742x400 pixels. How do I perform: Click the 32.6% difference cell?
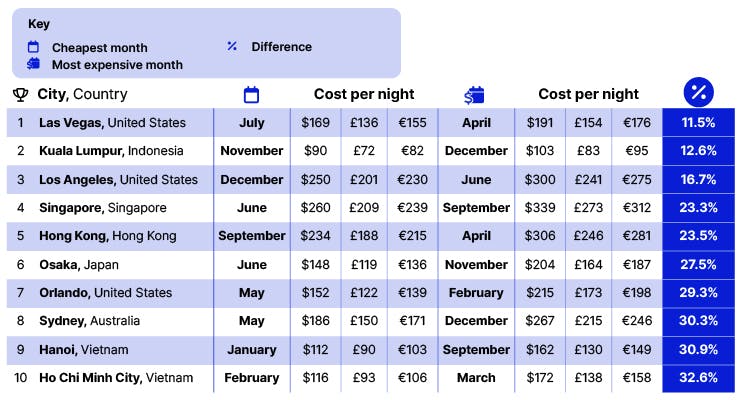(x=698, y=378)
